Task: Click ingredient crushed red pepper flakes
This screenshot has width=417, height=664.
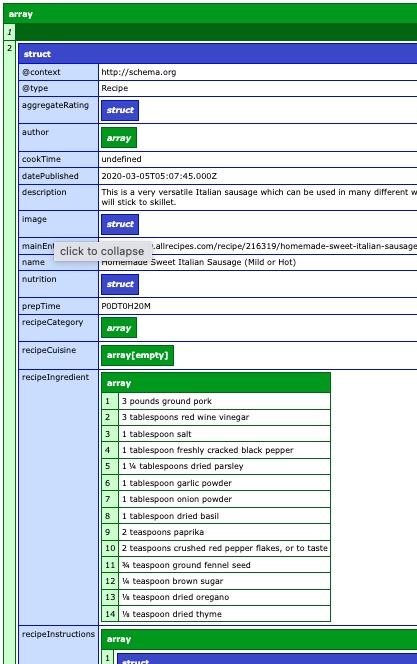Action: (225, 548)
